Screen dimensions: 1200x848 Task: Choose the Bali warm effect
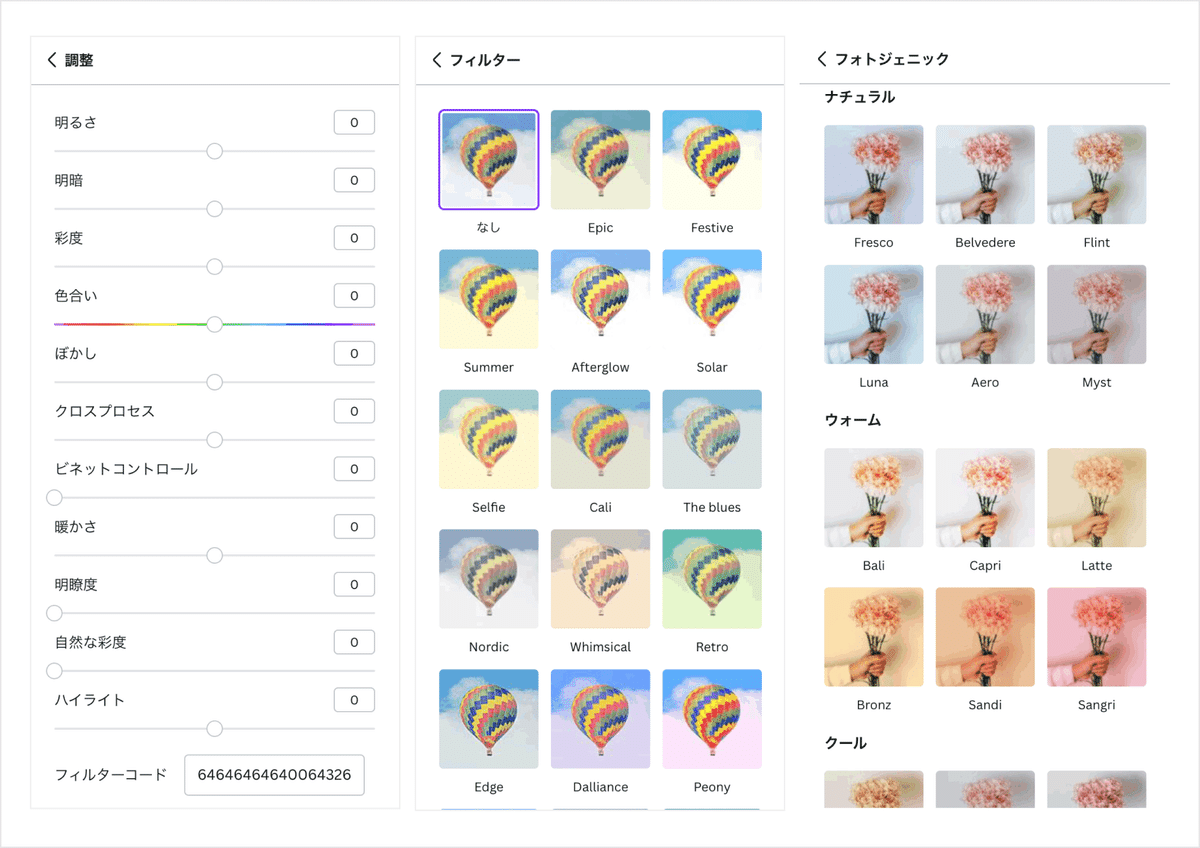pos(874,497)
